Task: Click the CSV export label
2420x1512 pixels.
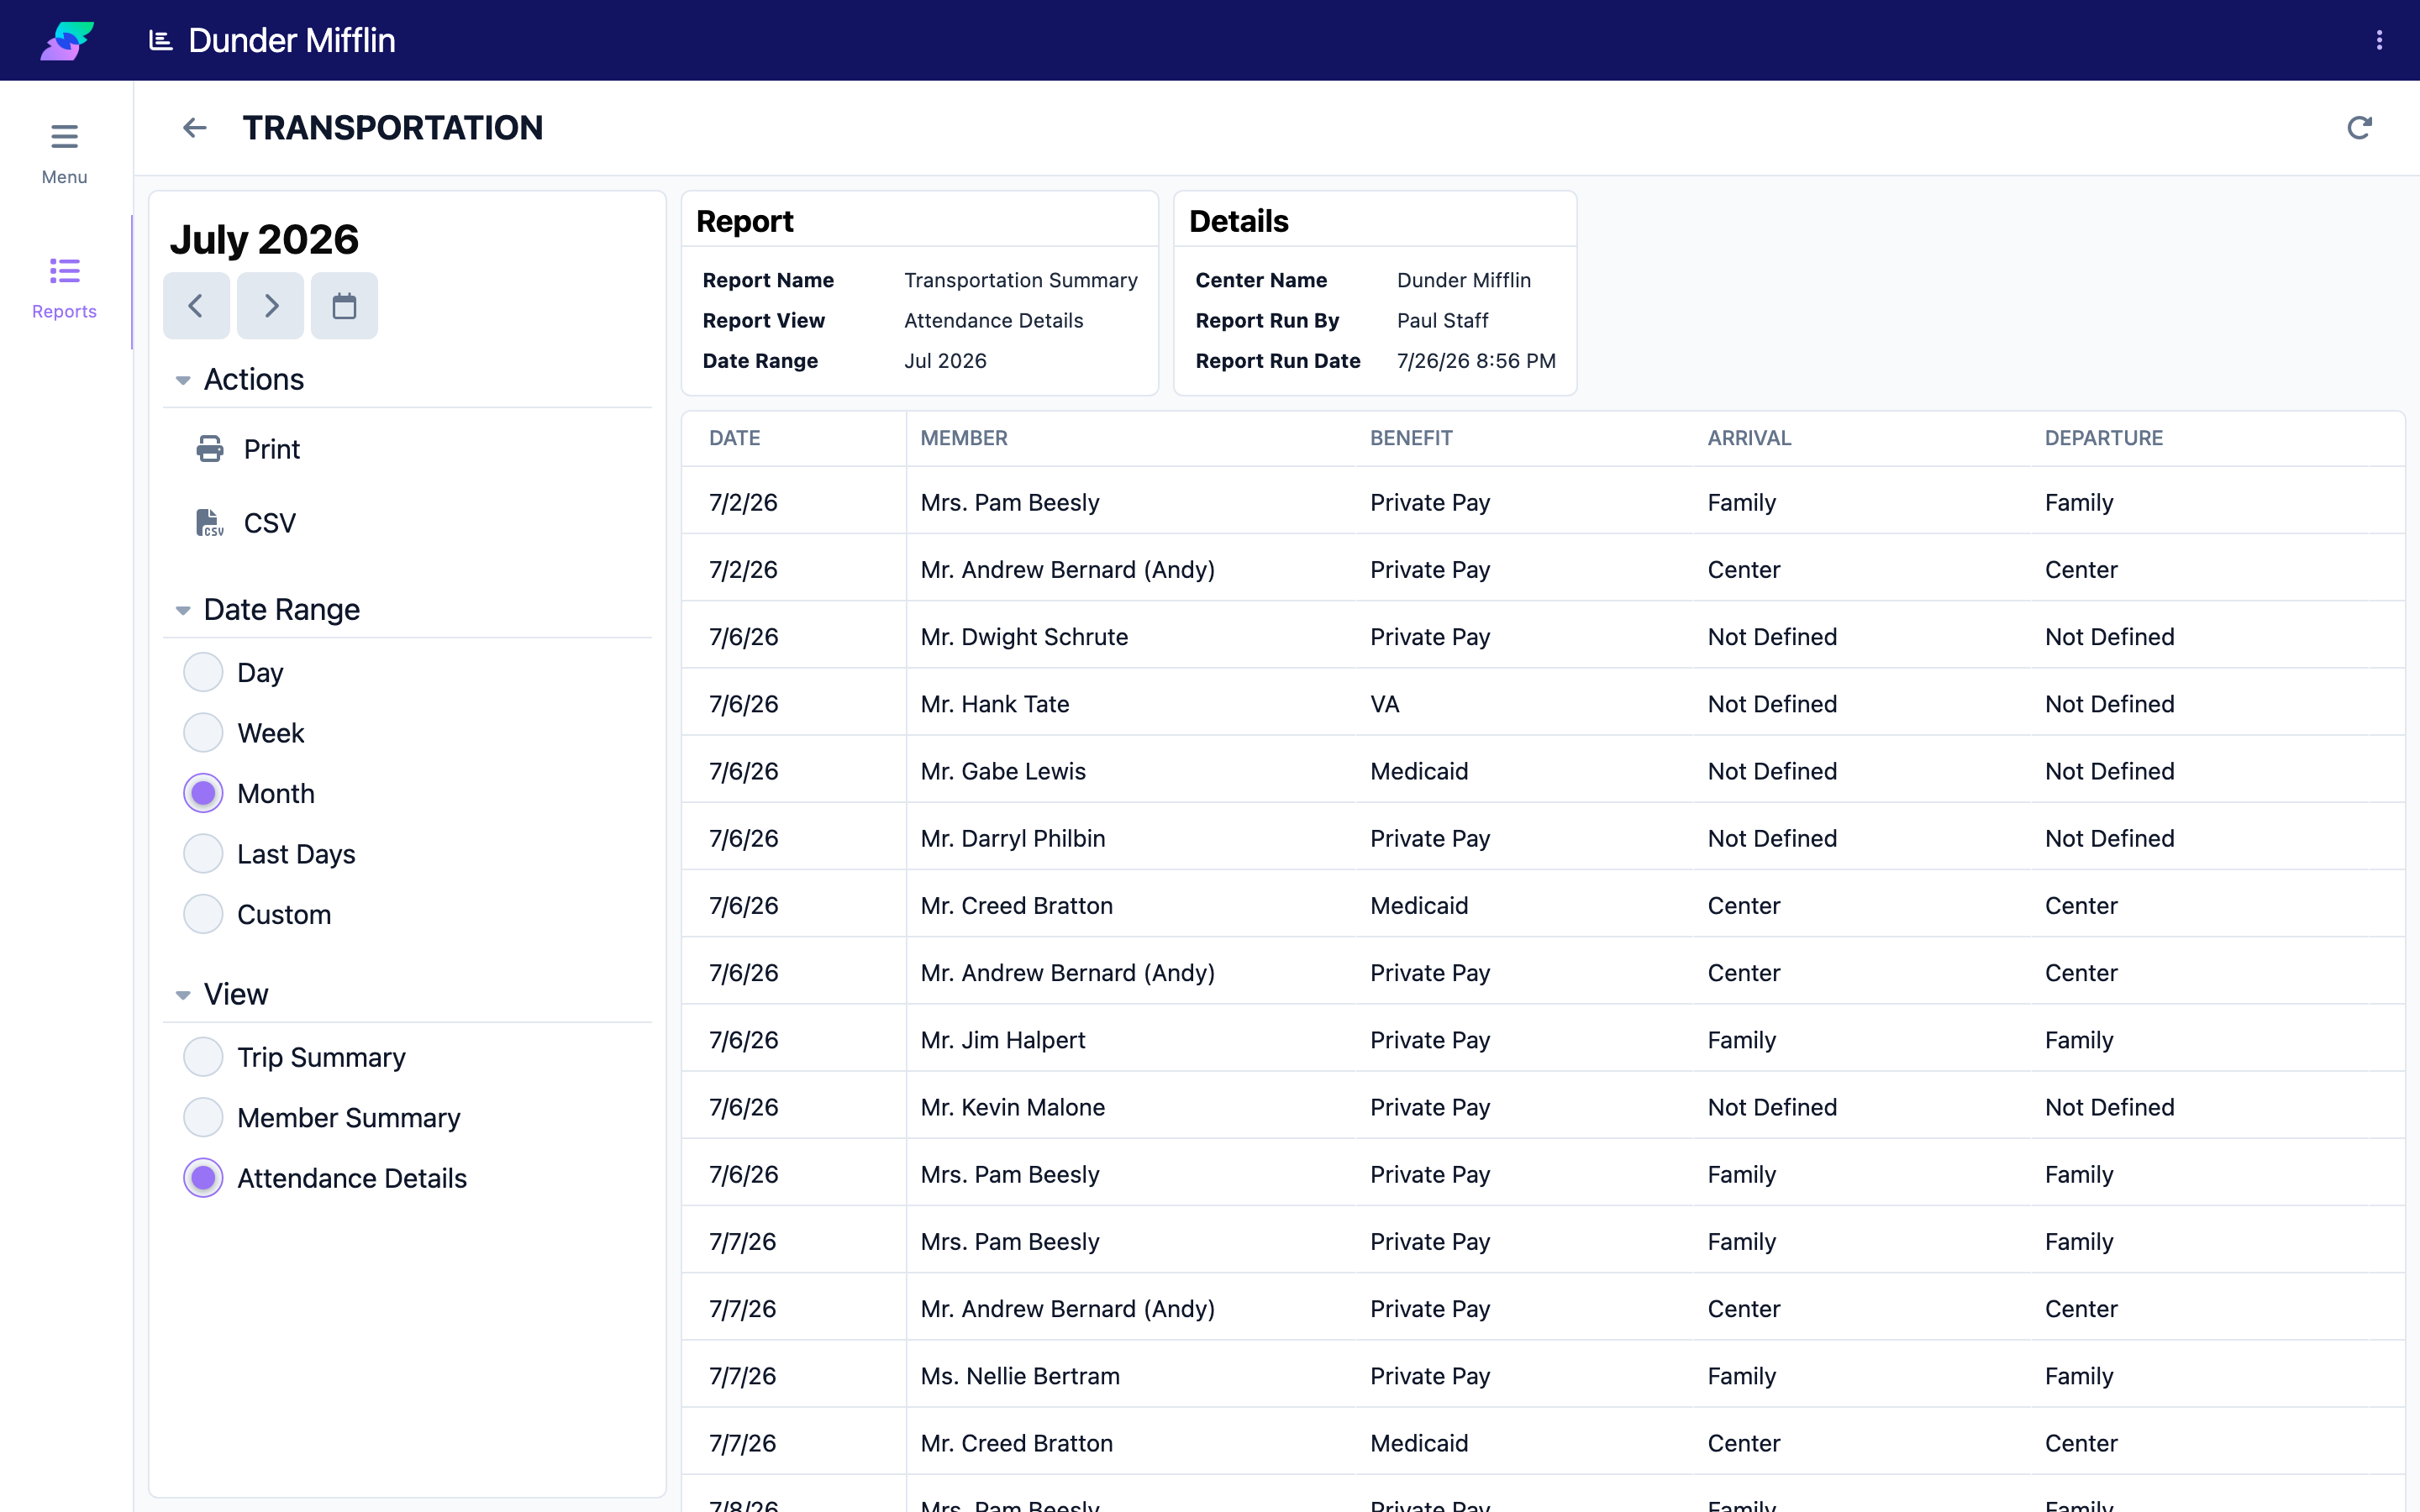Action: click(270, 523)
